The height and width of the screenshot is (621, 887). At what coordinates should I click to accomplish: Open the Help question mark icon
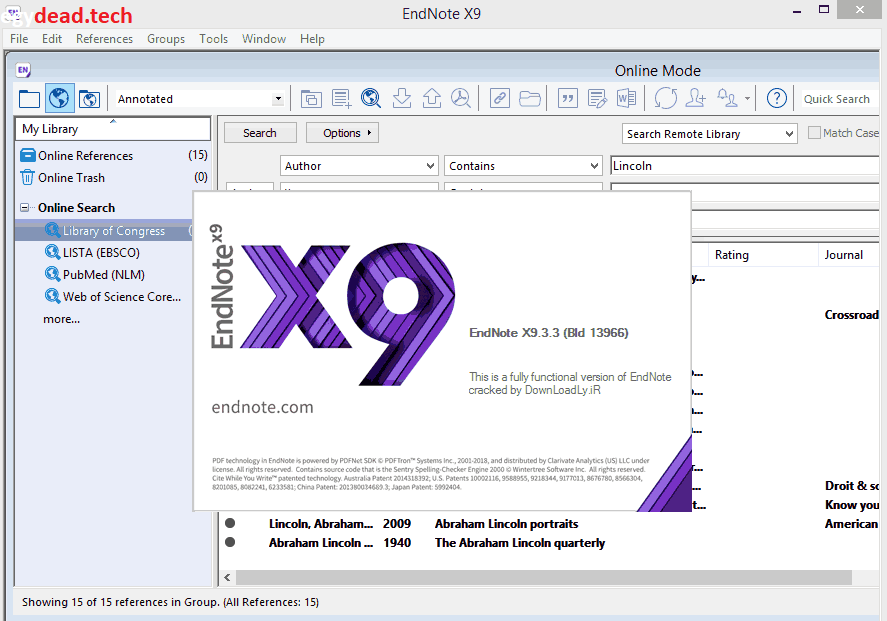pyautogui.click(x=777, y=98)
